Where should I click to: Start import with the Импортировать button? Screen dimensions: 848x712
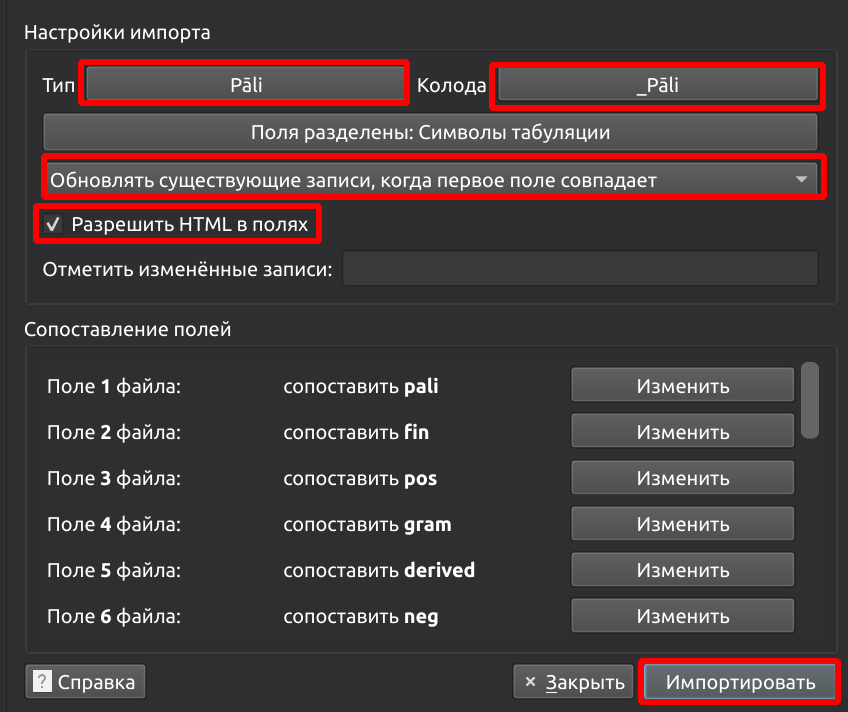[740, 682]
